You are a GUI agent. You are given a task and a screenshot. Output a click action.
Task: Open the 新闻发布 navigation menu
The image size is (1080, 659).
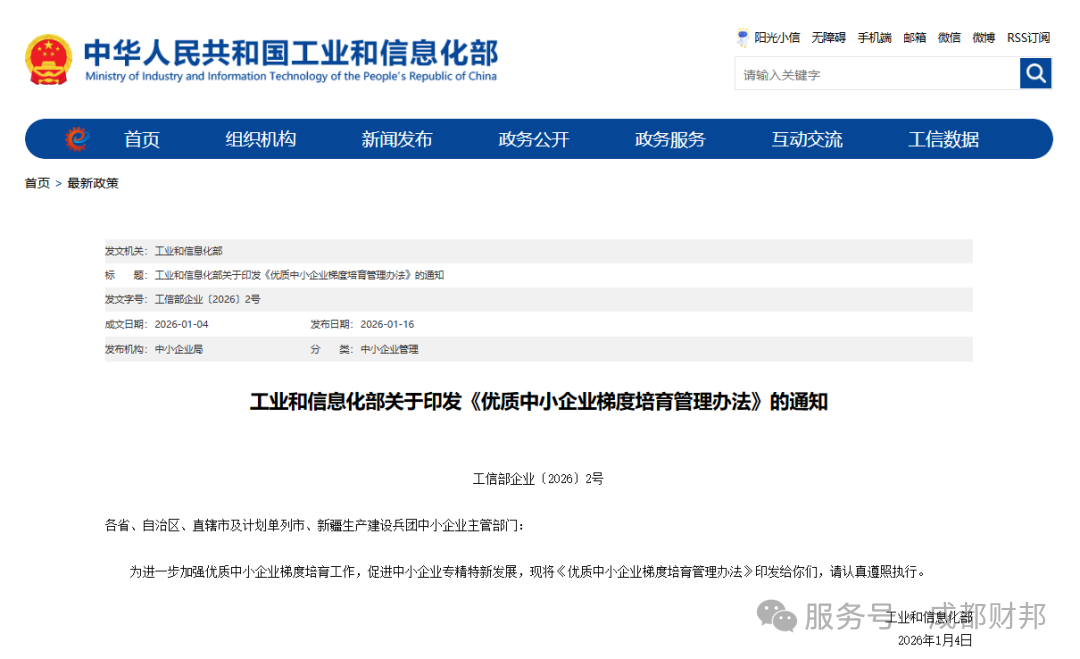pyautogui.click(x=397, y=139)
